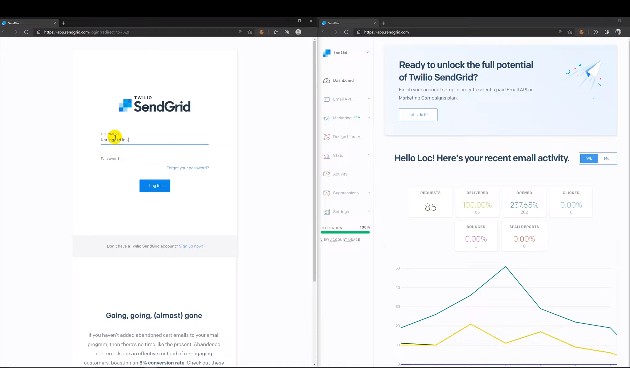Click the password field on the login form
Screen dimensions: 630x368
(155, 159)
